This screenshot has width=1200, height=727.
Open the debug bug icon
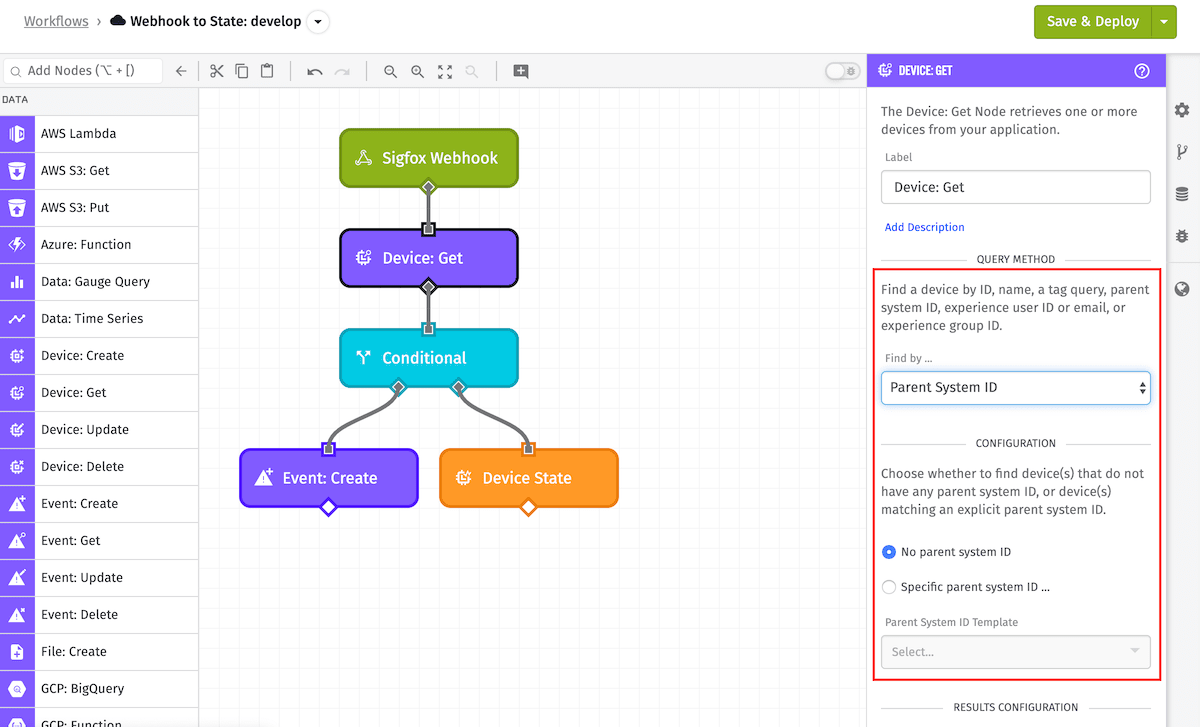coord(1182,236)
